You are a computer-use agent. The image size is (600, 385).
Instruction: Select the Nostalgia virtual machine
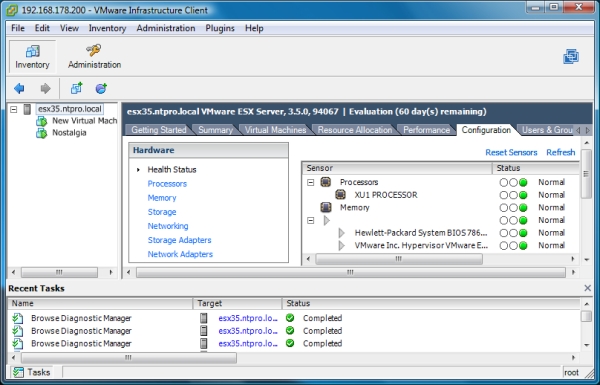[x=69, y=133]
